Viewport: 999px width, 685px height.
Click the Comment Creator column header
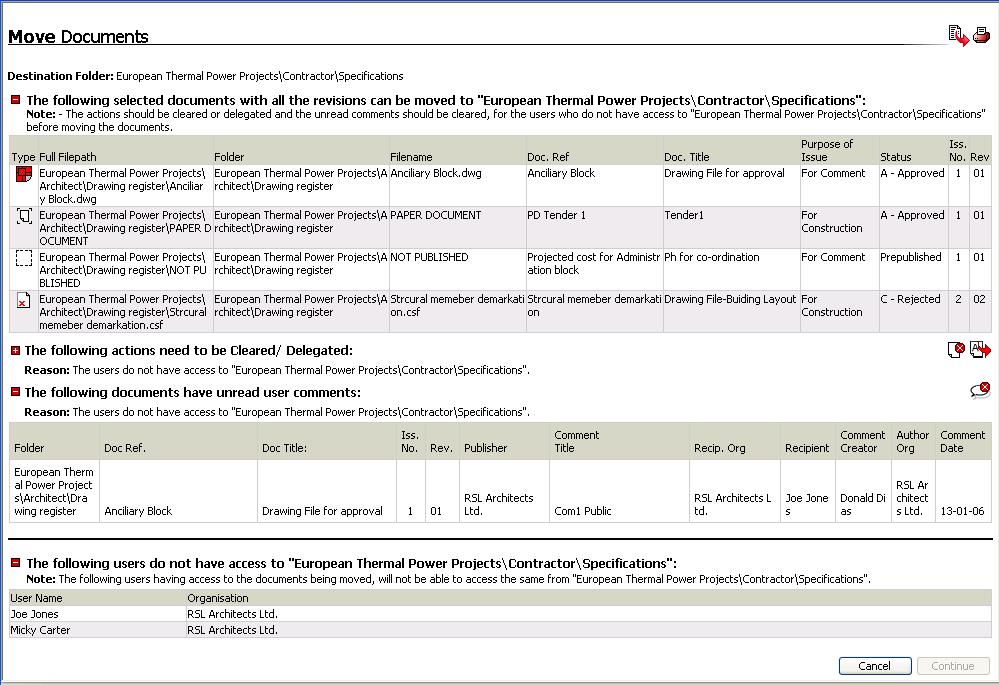coord(863,442)
